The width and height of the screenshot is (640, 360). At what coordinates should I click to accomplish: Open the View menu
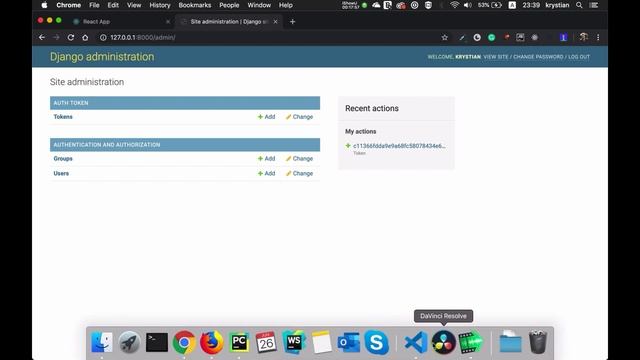pos(134,5)
